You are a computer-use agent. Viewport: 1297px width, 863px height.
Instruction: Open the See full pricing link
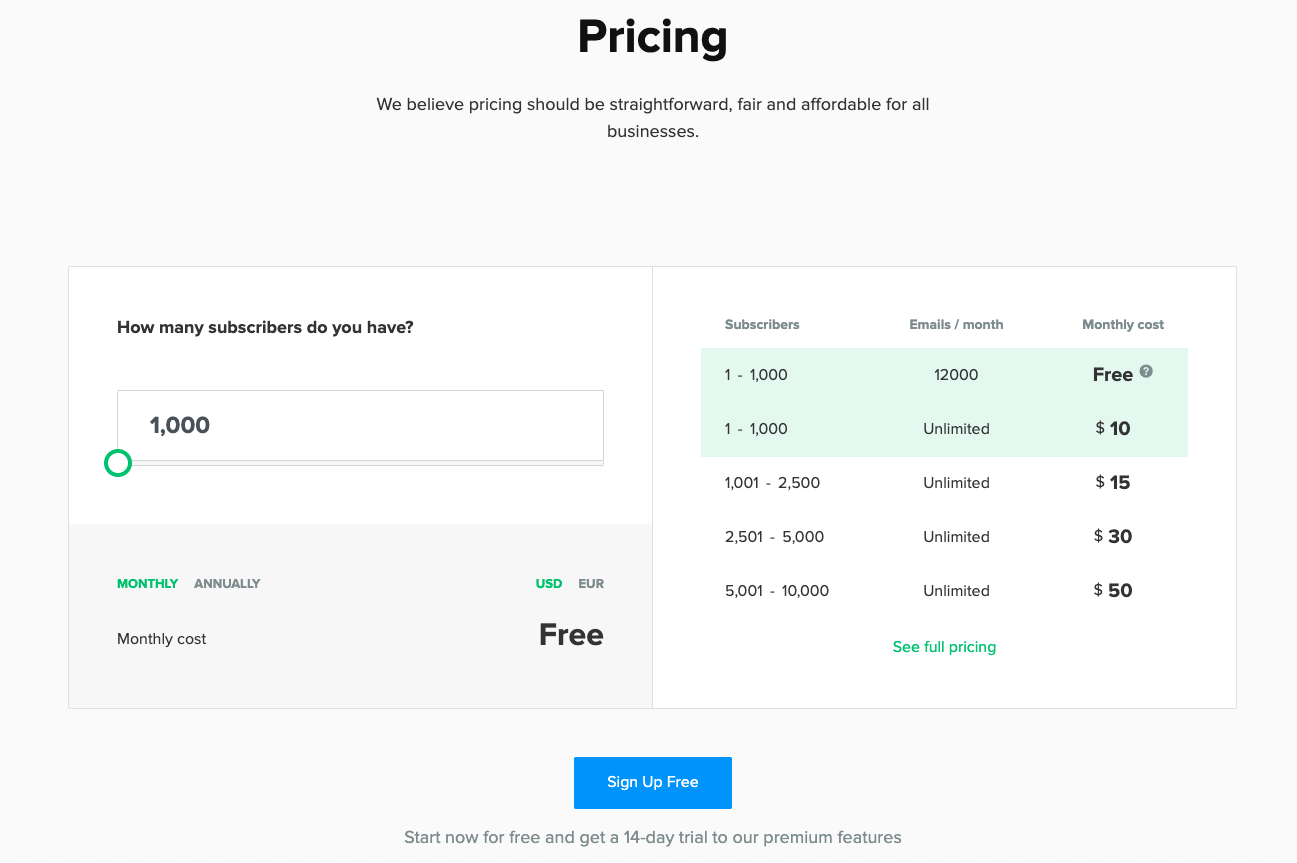944,647
